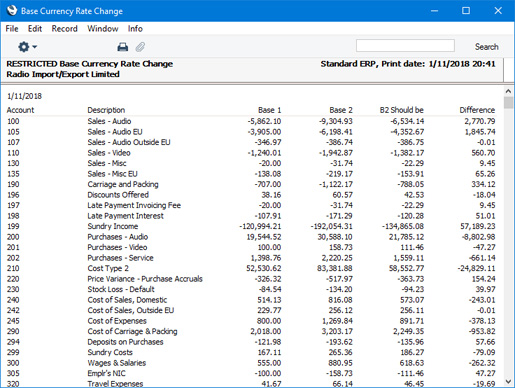
Task: Click Sales - Misc EU description
Action: point(113,174)
